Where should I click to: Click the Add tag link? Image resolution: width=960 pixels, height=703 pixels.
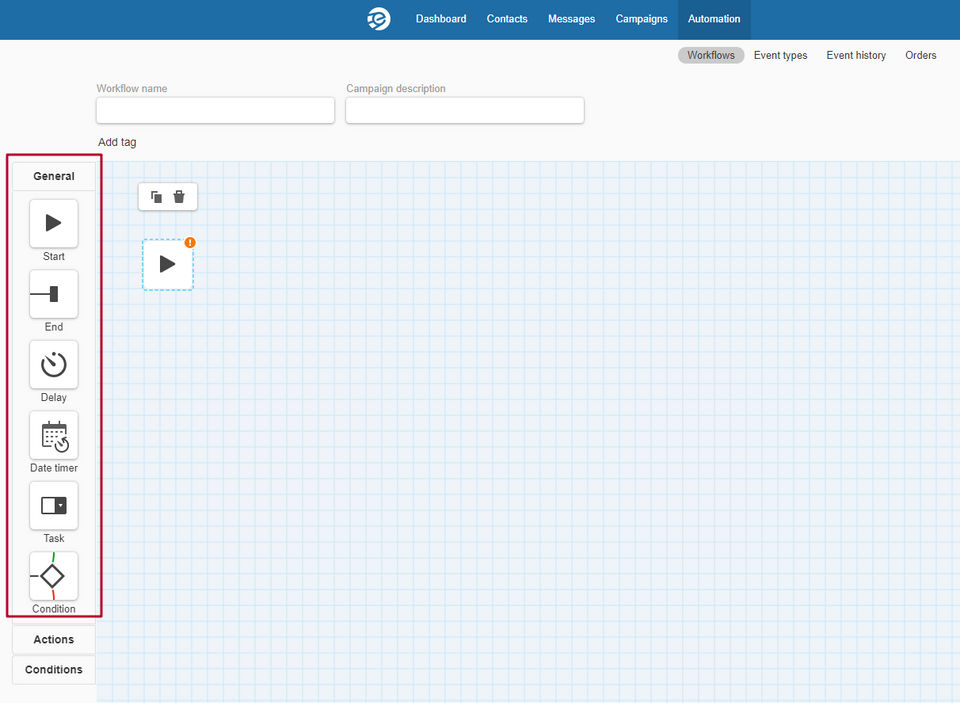(117, 142)
